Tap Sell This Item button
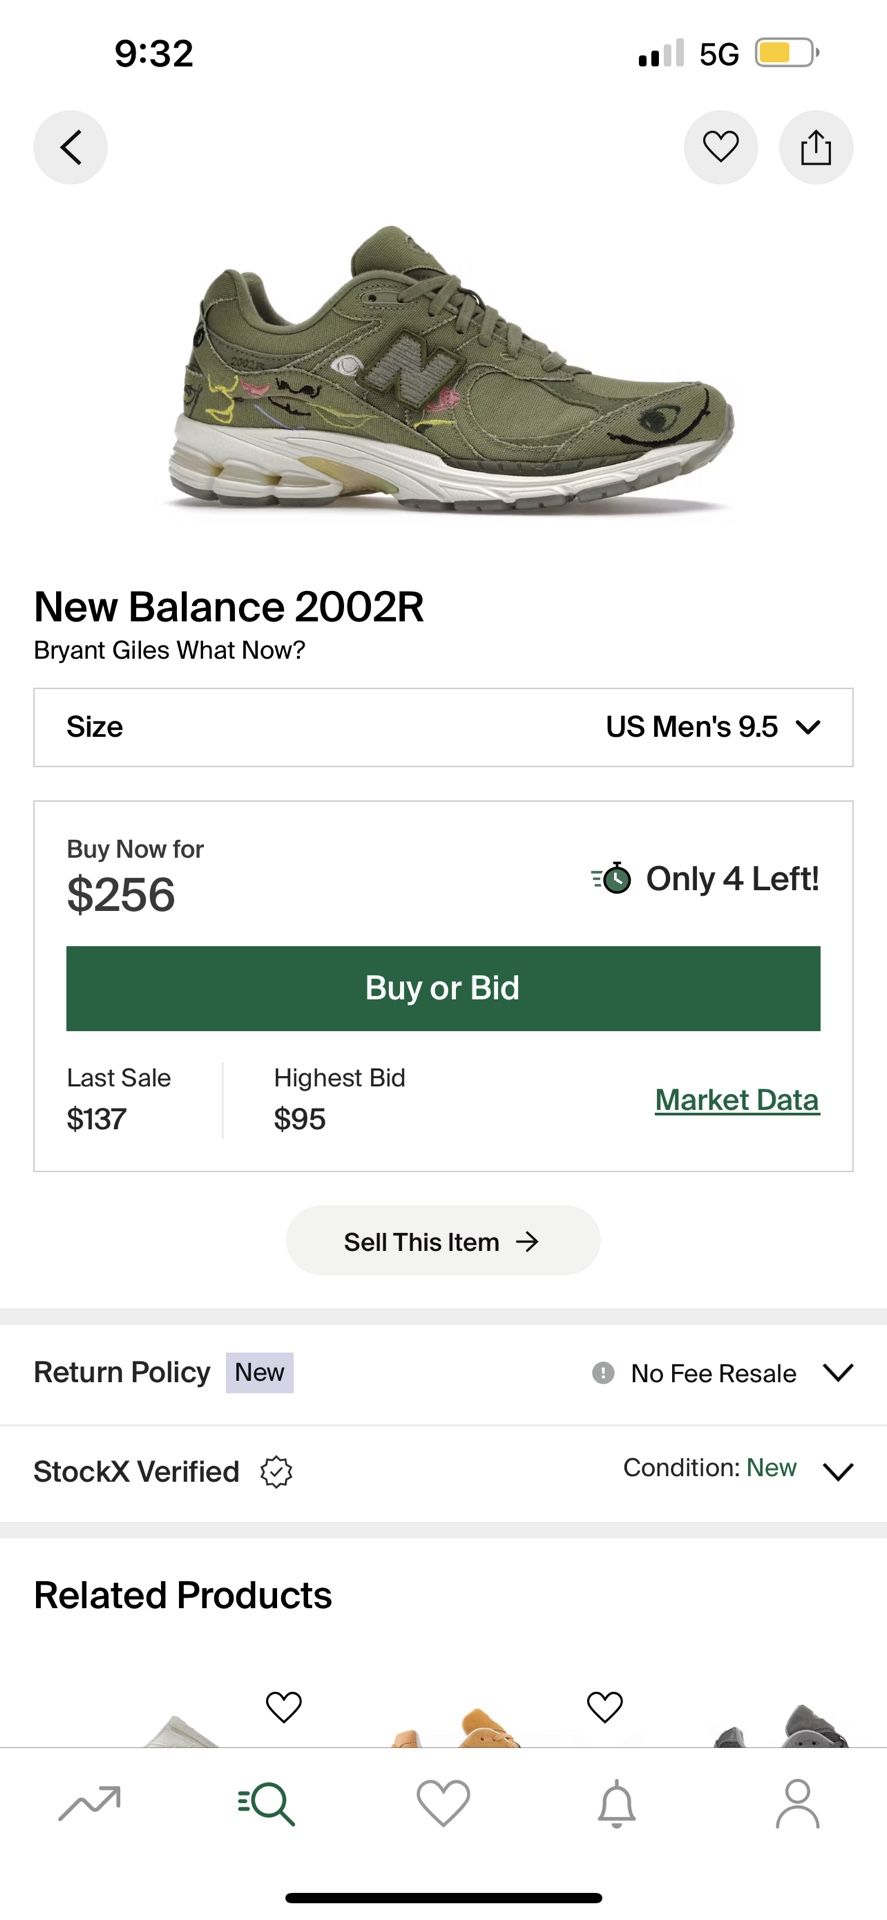This screenshot has width=887, height=1920. point(443,1241)
